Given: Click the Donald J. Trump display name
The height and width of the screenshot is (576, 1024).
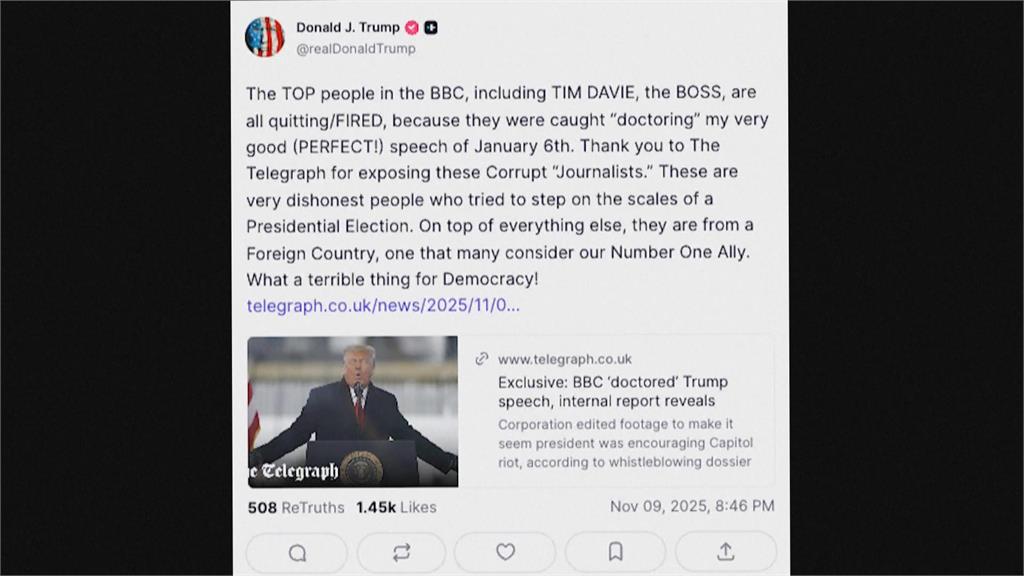Looking at the screenshot, I should 347,27.
